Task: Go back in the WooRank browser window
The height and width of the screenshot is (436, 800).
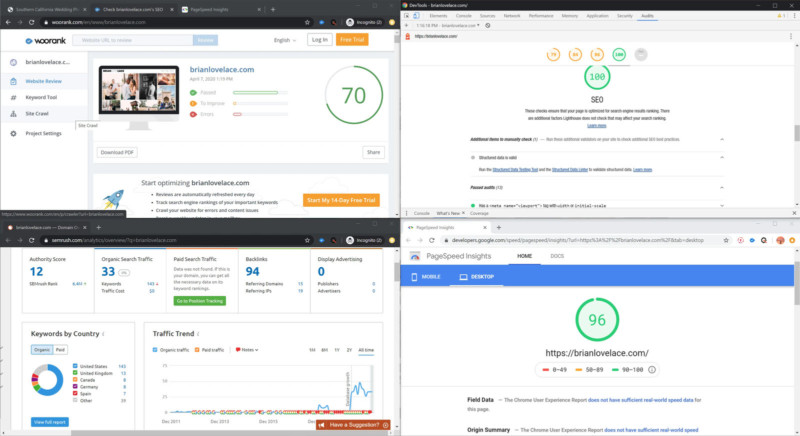Action: pos(8,22)
